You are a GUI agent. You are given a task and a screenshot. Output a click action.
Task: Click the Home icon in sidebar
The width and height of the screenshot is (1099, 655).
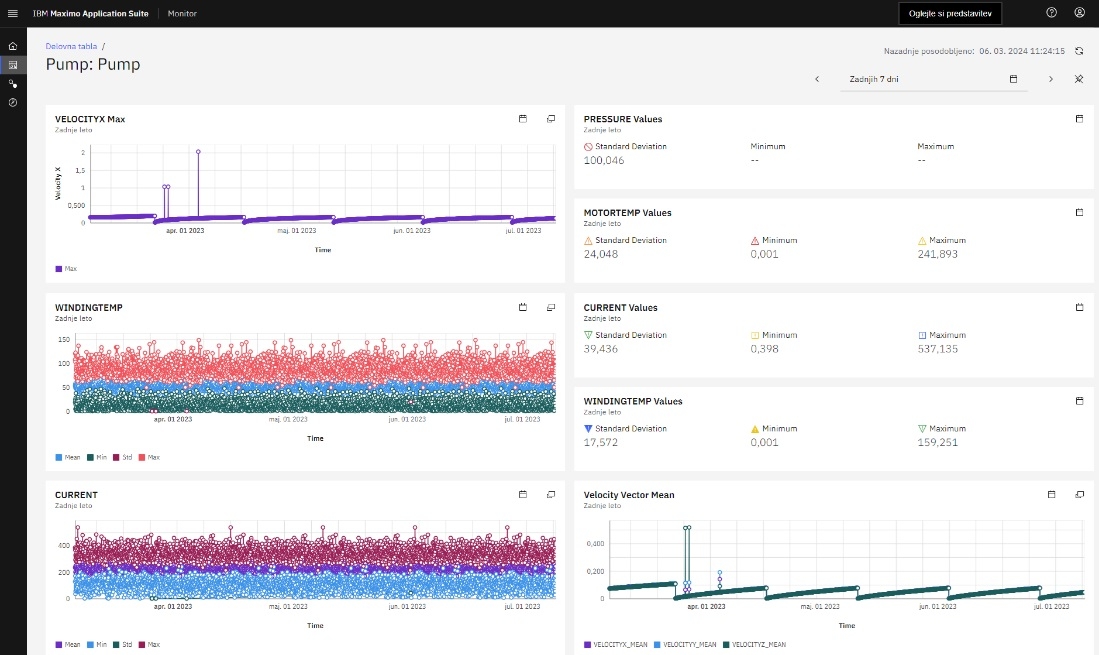tap(13, 46)
